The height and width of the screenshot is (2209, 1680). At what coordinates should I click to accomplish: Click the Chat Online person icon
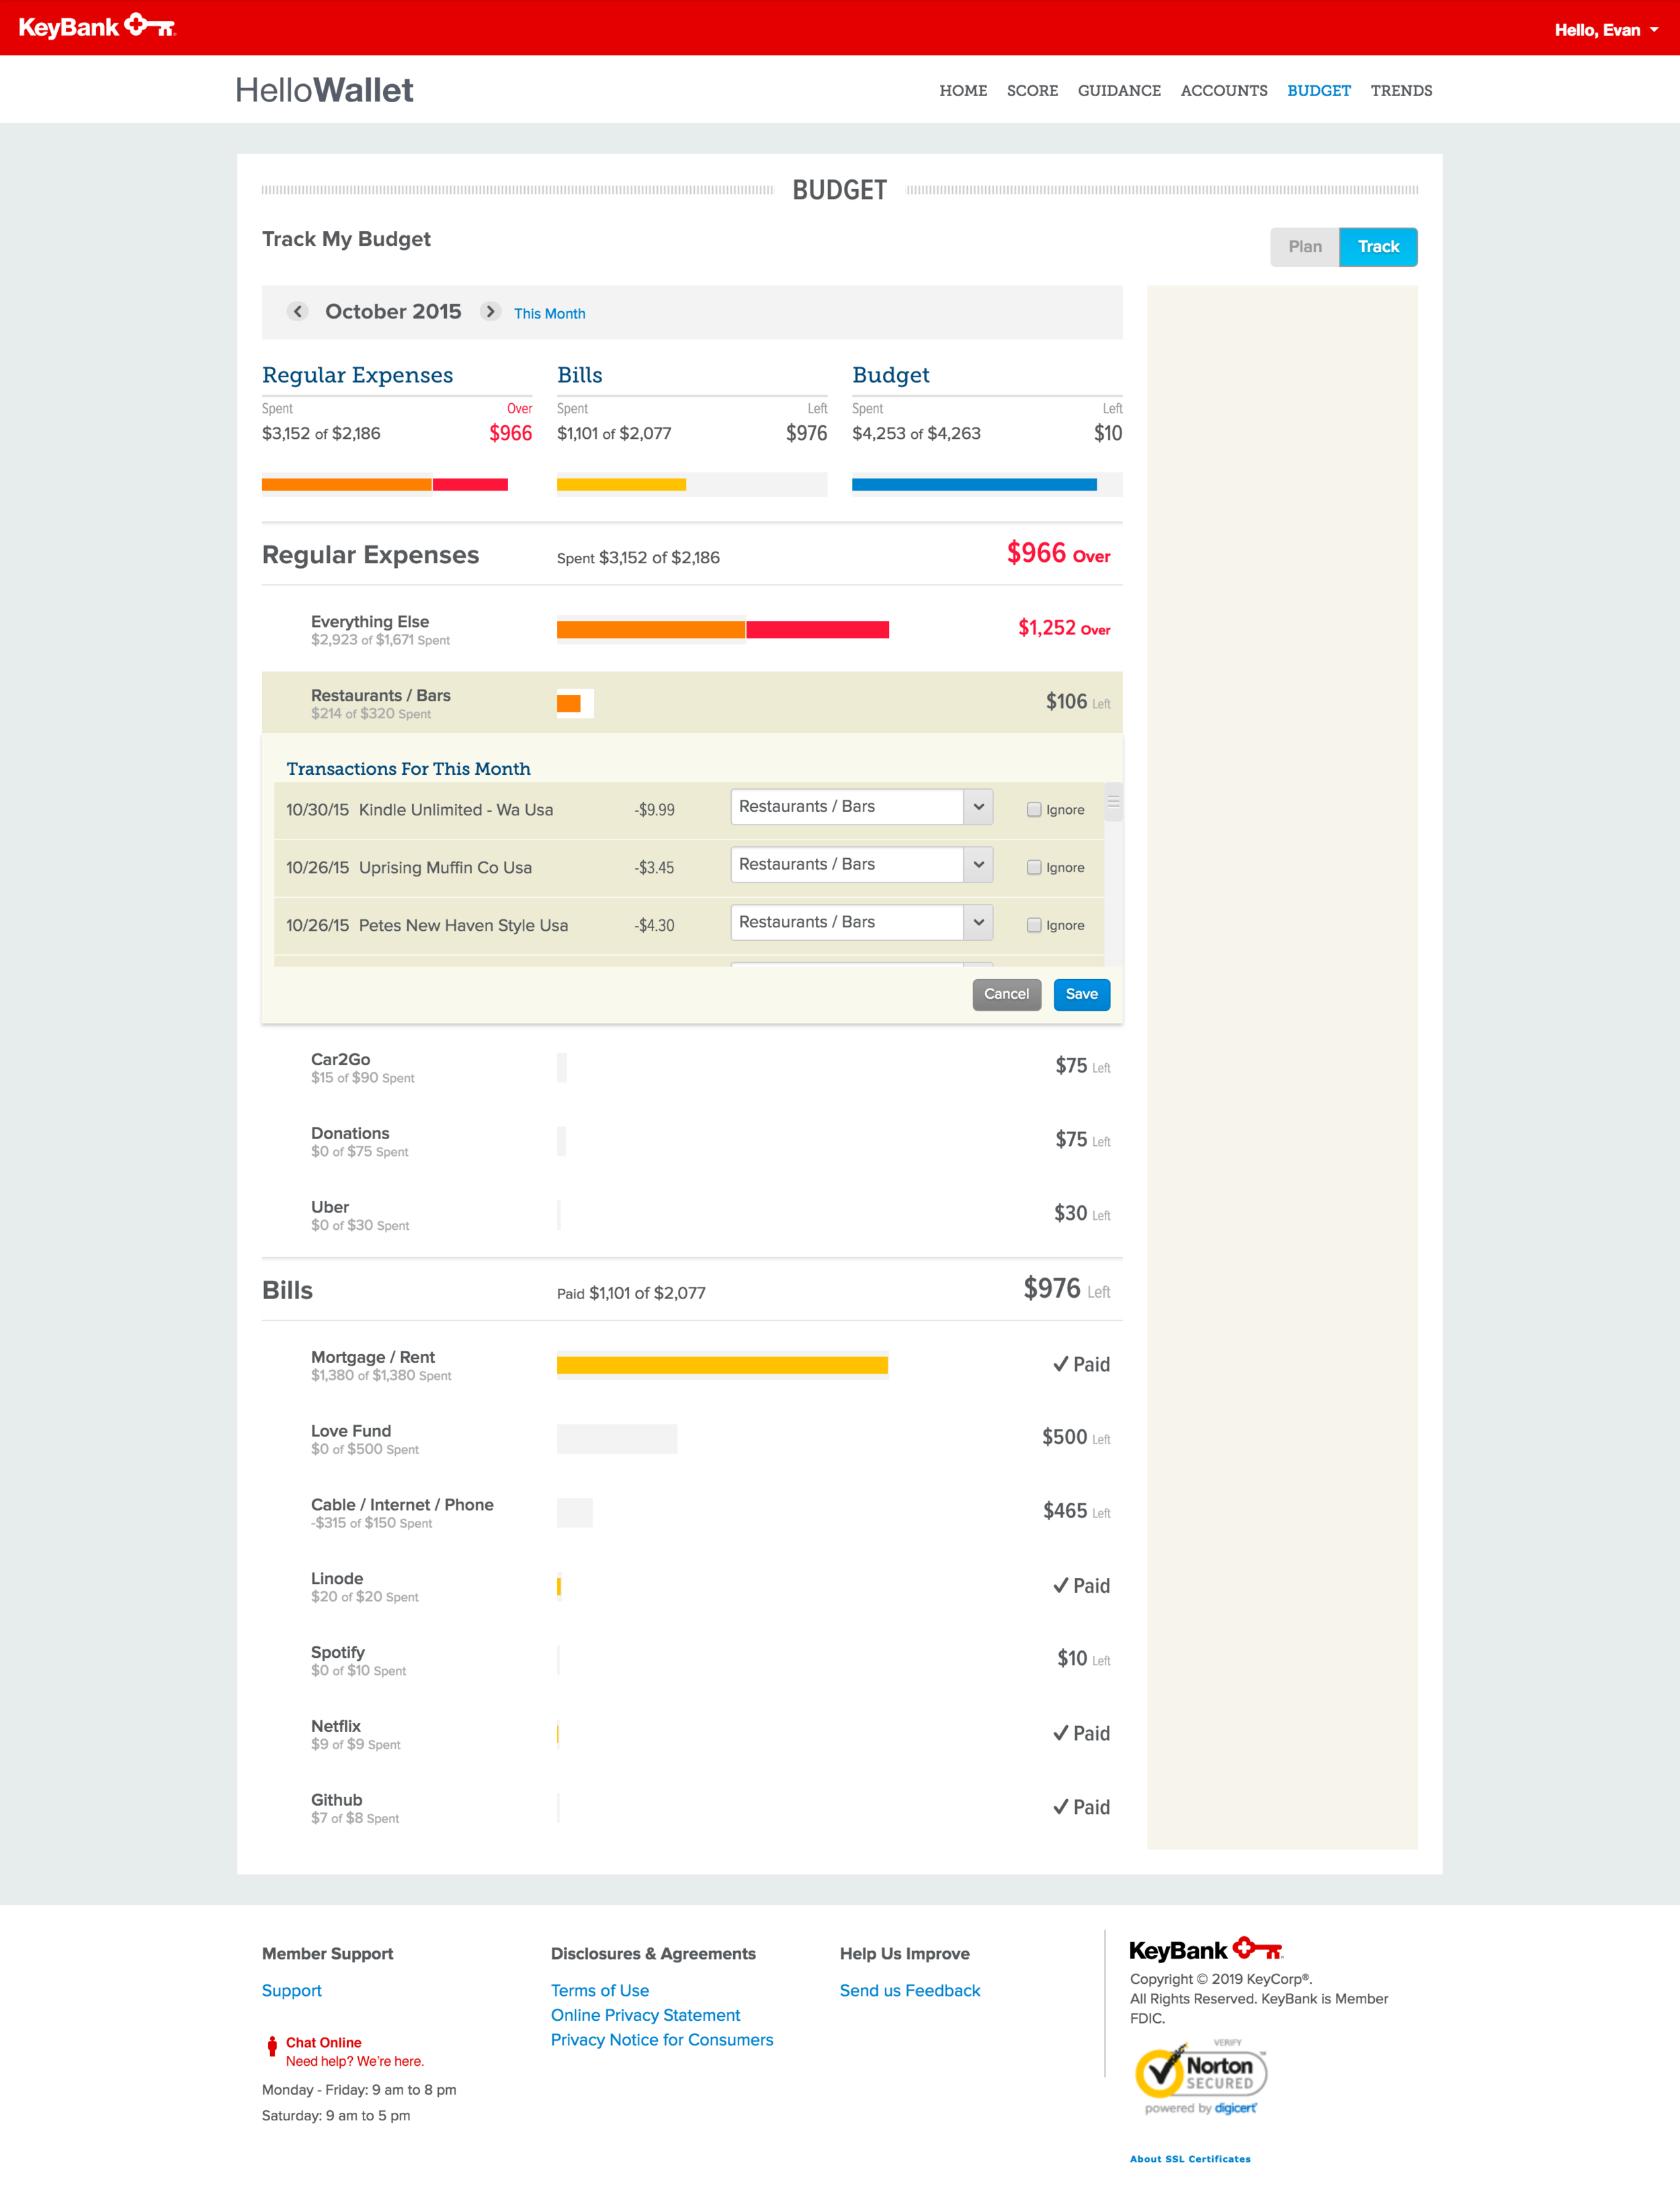click(x=272, y=2047)
